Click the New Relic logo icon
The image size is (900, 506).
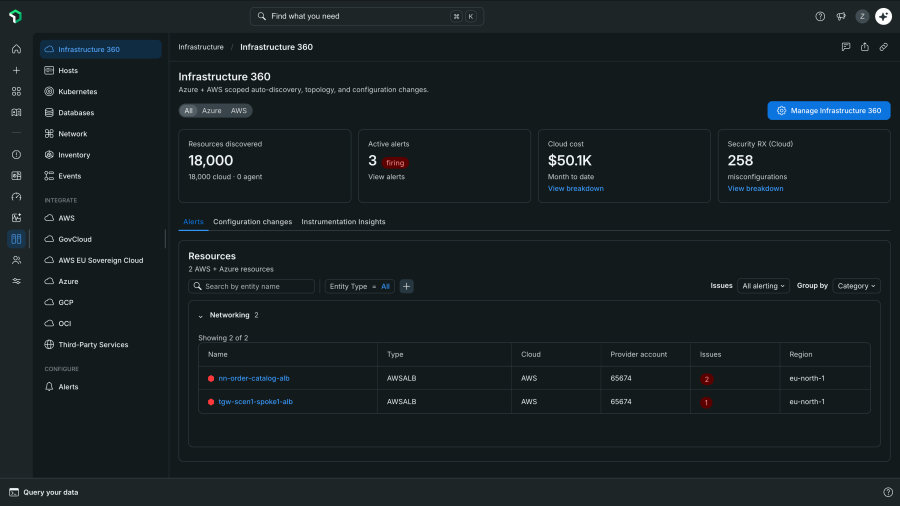coord(15,16)
